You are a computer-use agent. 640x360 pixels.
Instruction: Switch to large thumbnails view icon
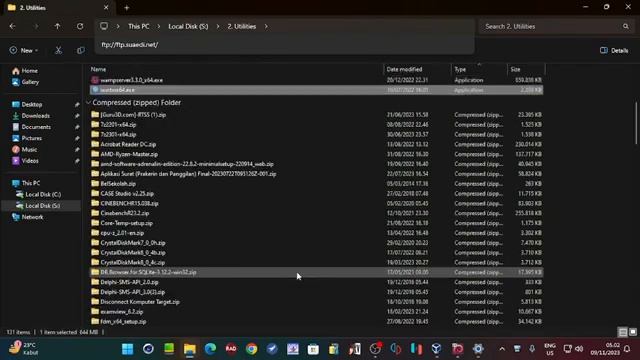633,332
